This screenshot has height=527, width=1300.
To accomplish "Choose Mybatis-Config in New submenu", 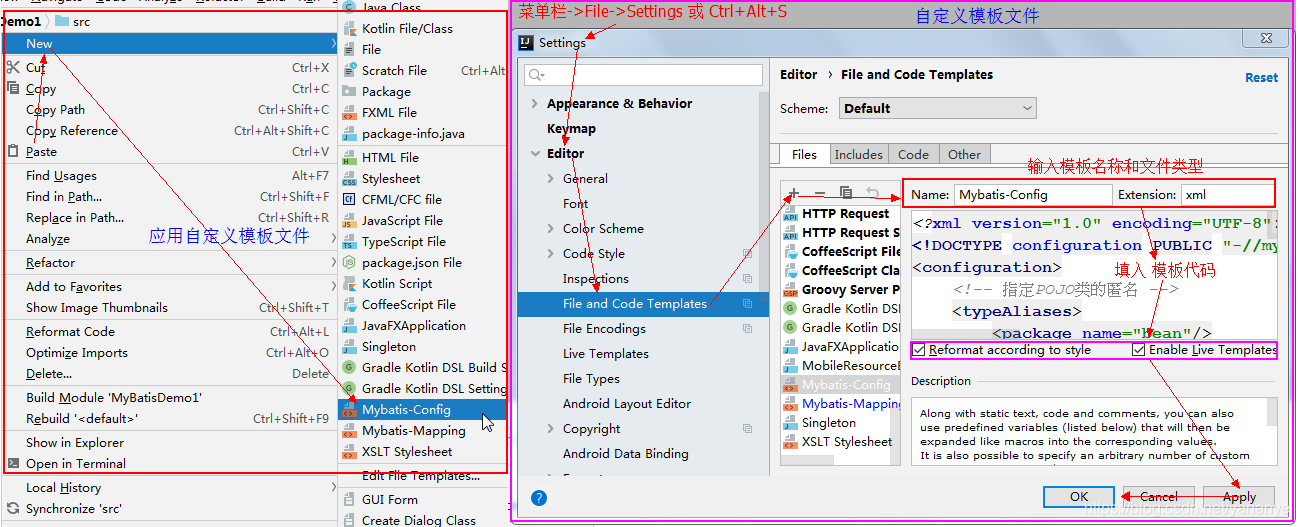I will coord(422,409).
